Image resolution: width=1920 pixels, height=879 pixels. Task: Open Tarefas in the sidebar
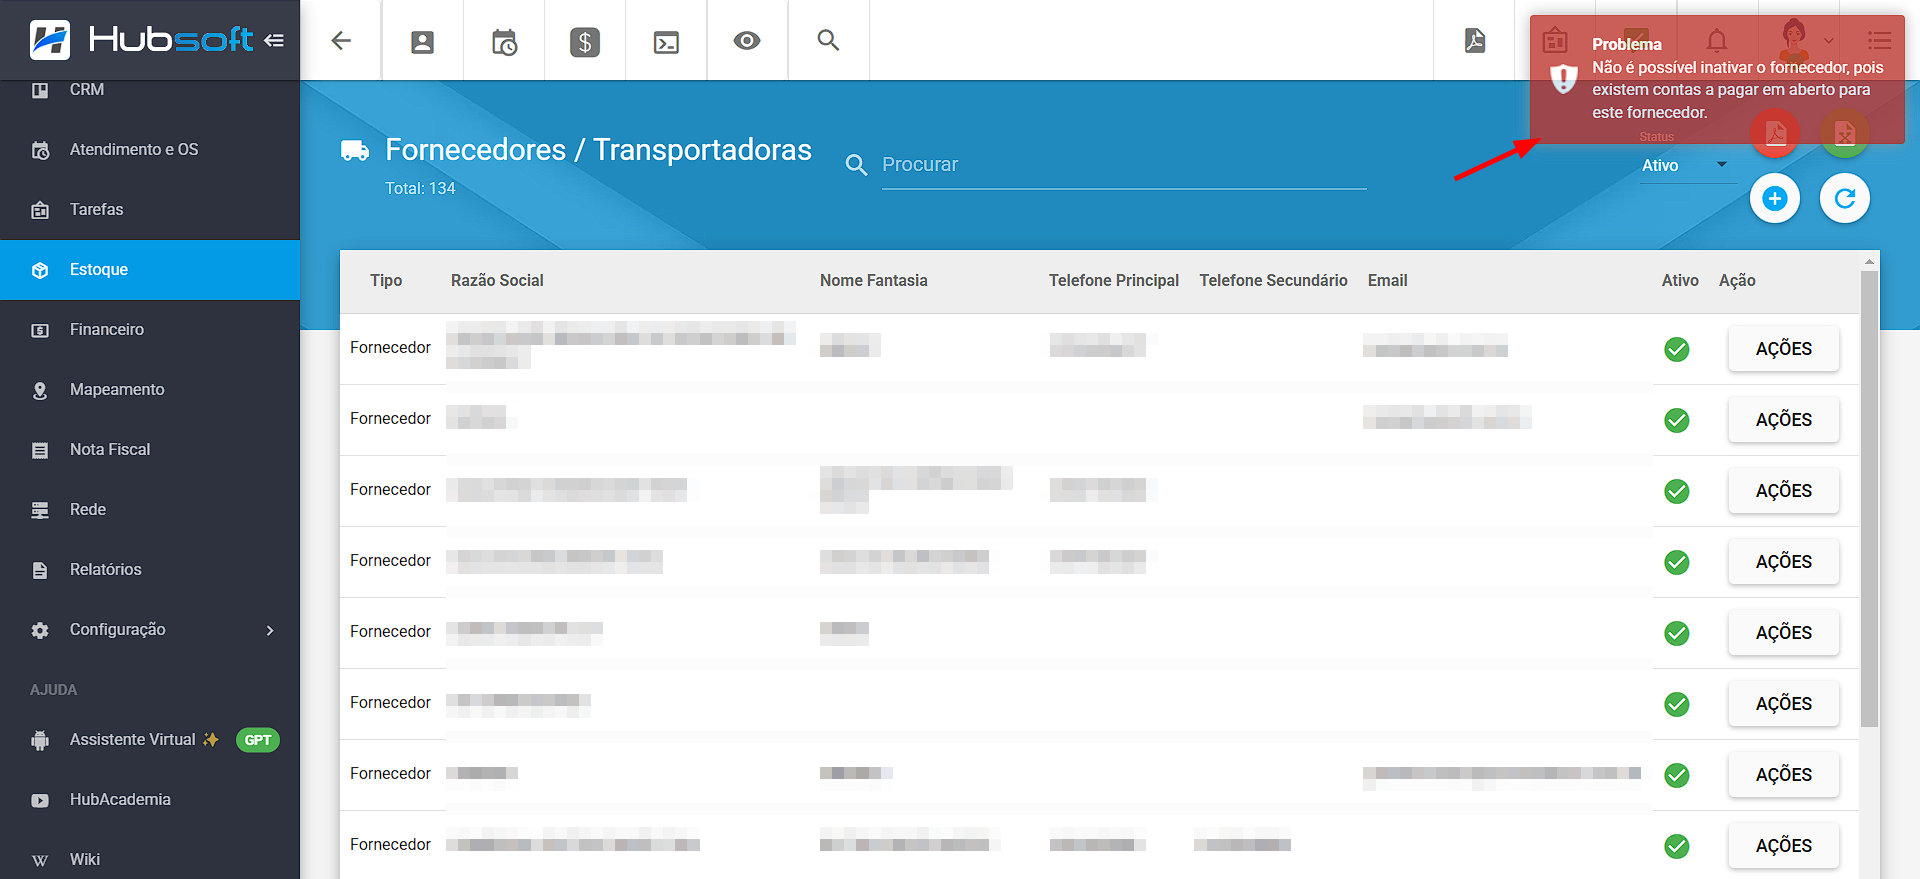coord(150,210)
